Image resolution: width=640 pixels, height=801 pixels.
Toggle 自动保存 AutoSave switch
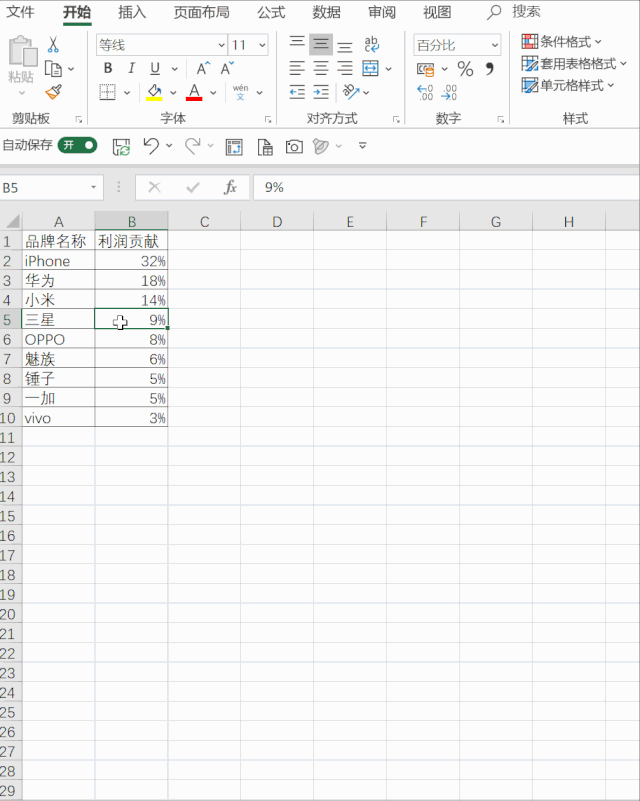77,145
